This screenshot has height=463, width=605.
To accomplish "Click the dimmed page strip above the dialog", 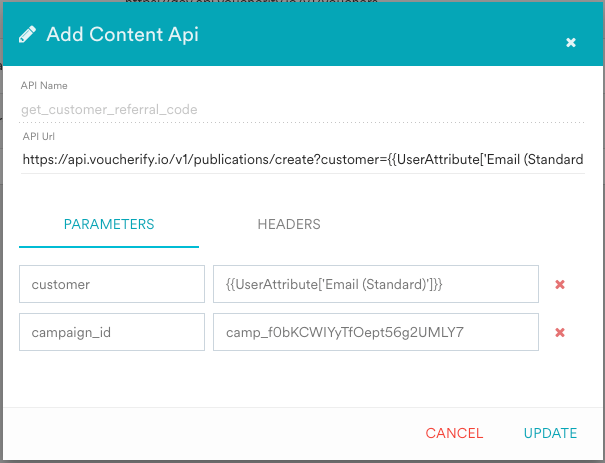I will pos(300,3).
